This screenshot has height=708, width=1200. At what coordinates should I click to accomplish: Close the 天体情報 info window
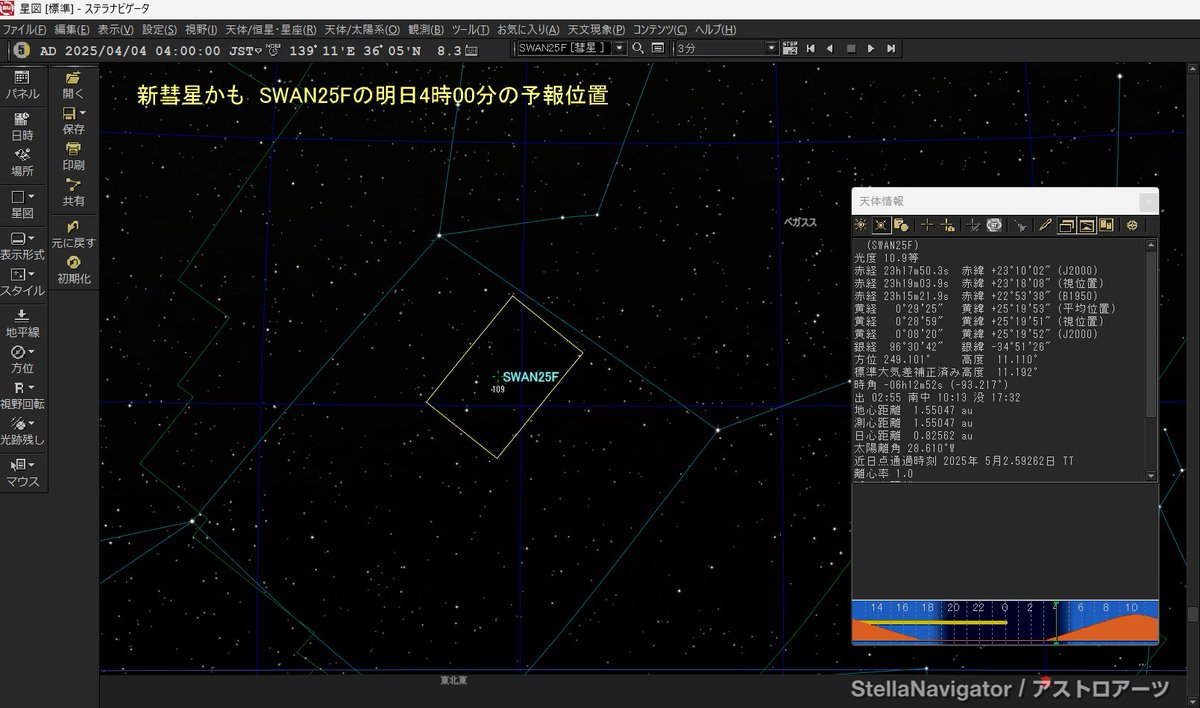click(1147, 201)
